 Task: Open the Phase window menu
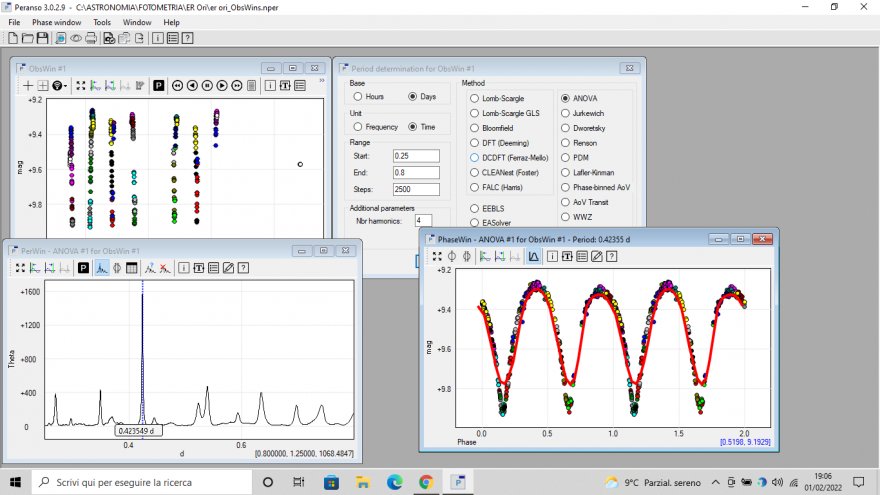(56, 22)
